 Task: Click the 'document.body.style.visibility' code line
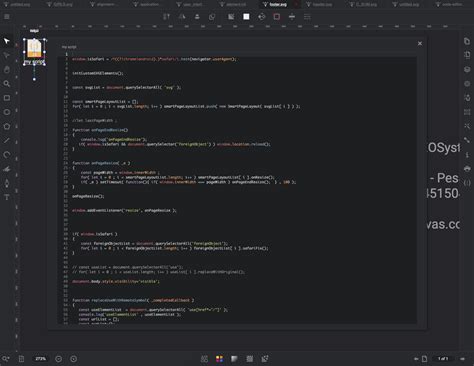[x=116, y=282]
